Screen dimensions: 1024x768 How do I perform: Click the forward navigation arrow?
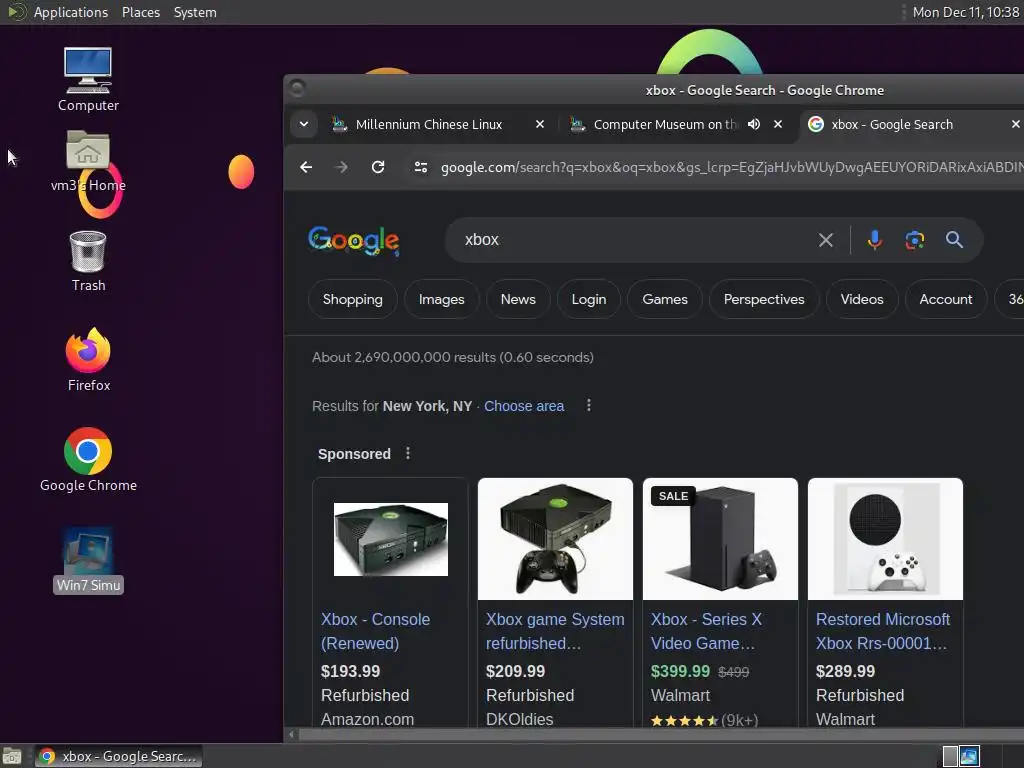coord(341,167)
